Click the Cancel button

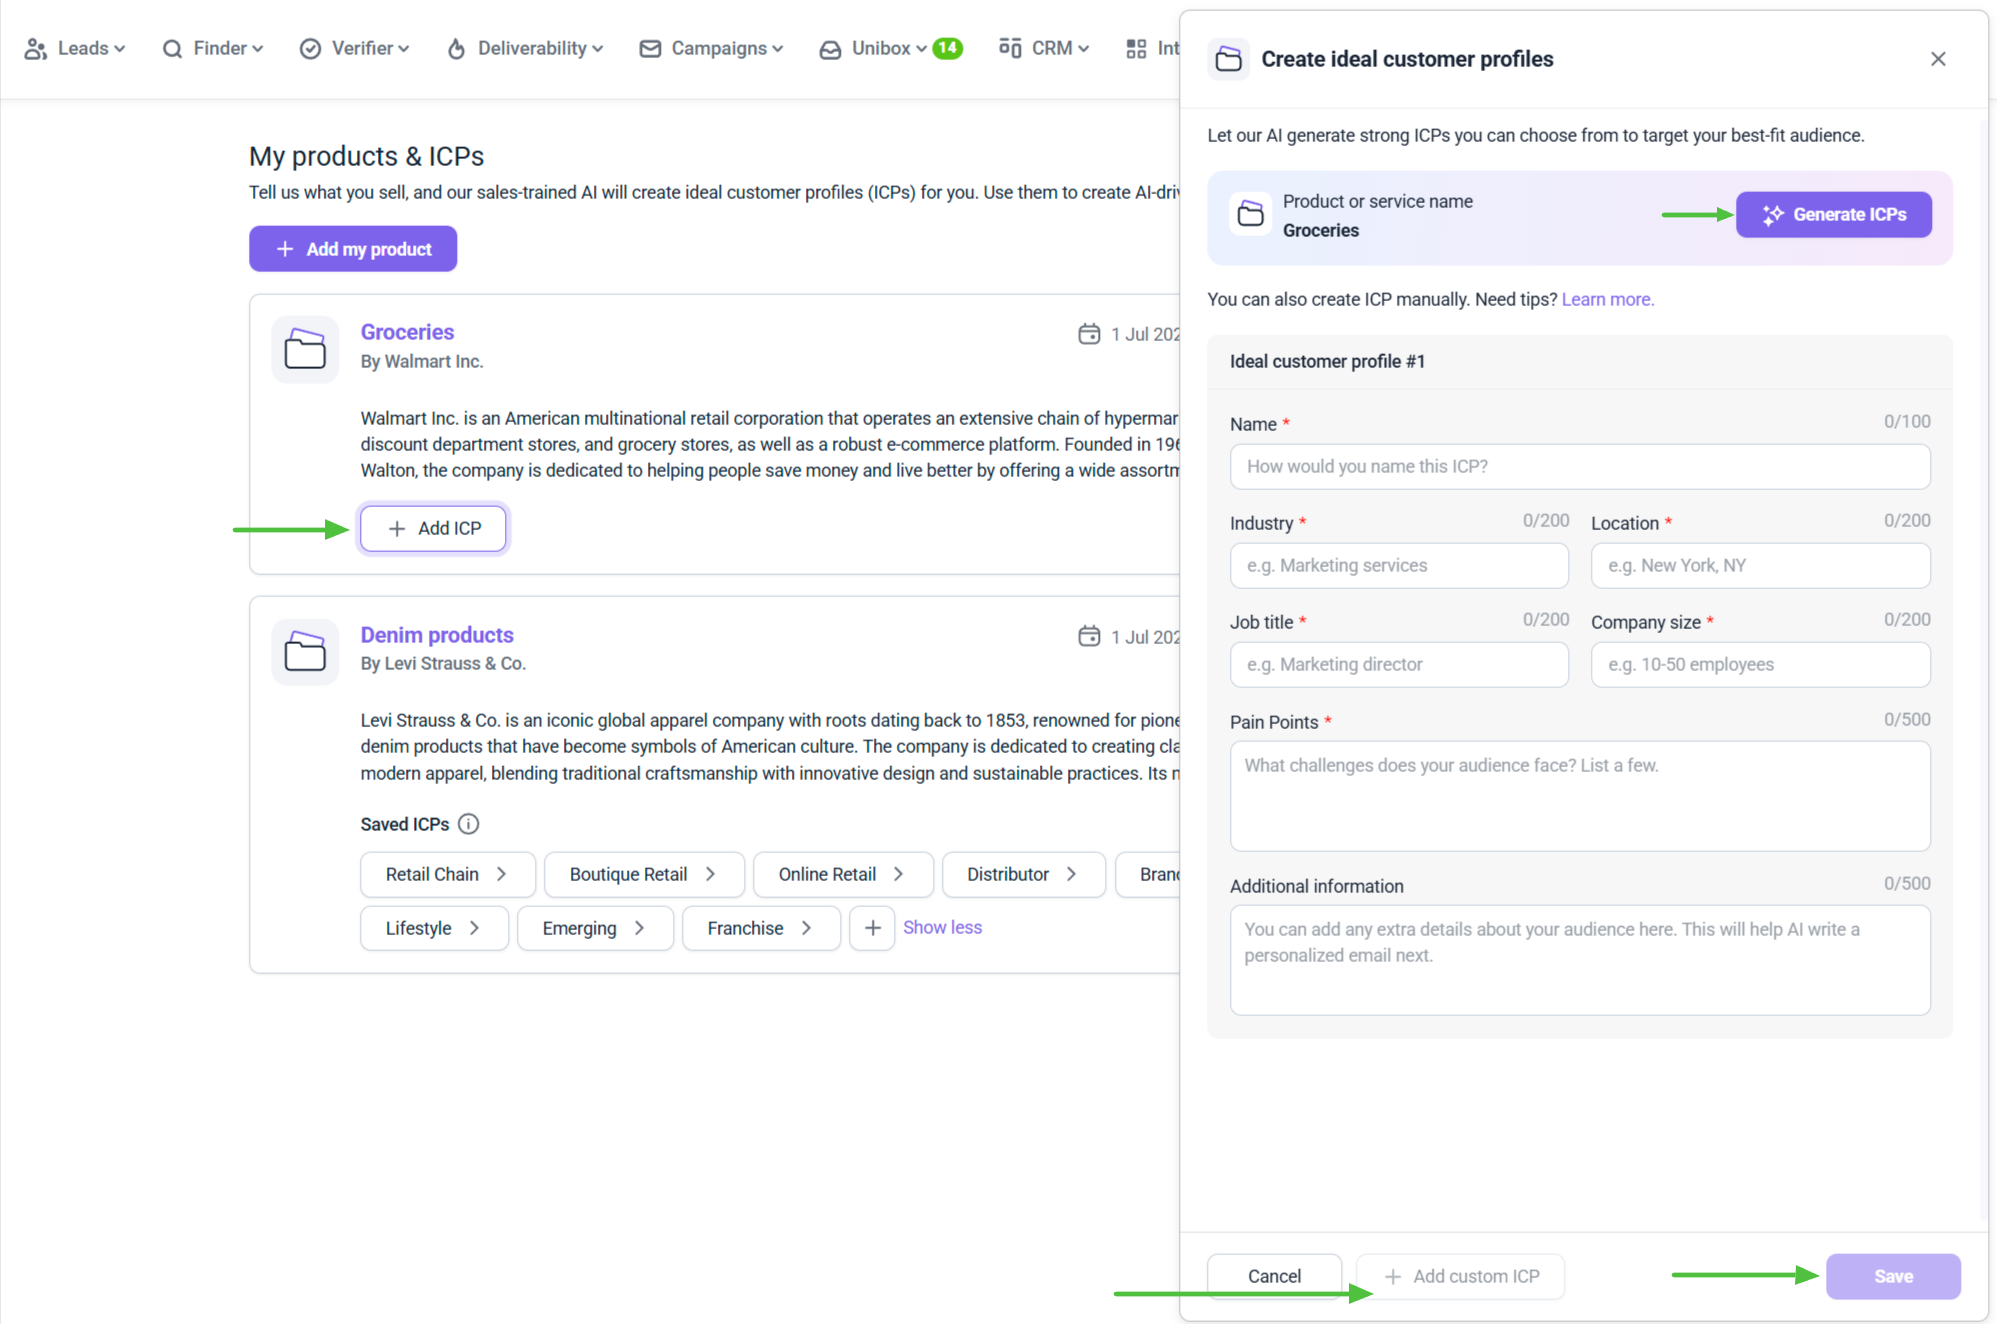point(1274,1276)
